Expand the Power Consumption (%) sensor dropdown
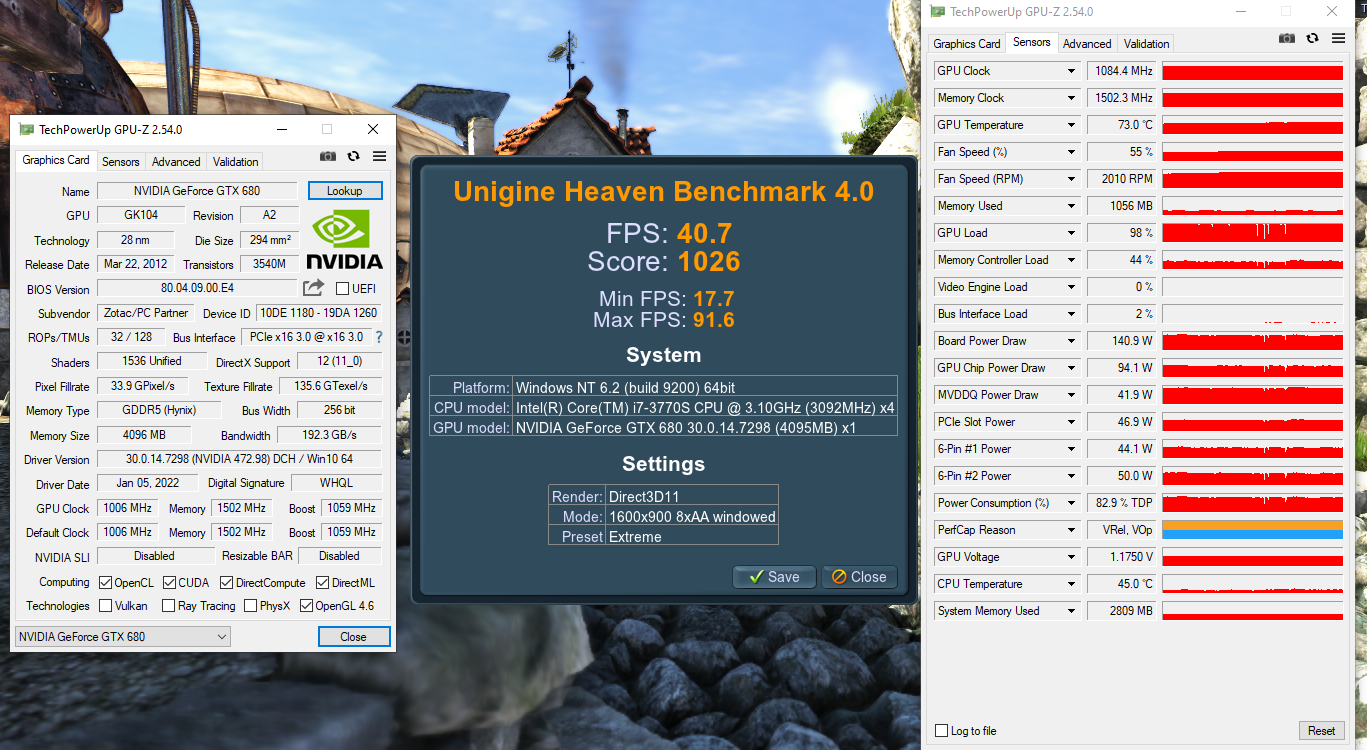1367x750 pixels. [1072, 503]
